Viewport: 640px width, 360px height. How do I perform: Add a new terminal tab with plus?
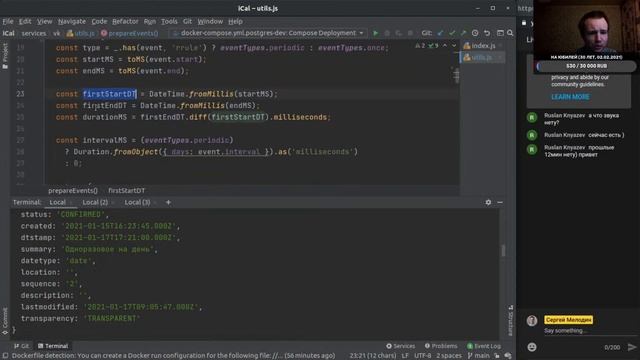168,202
